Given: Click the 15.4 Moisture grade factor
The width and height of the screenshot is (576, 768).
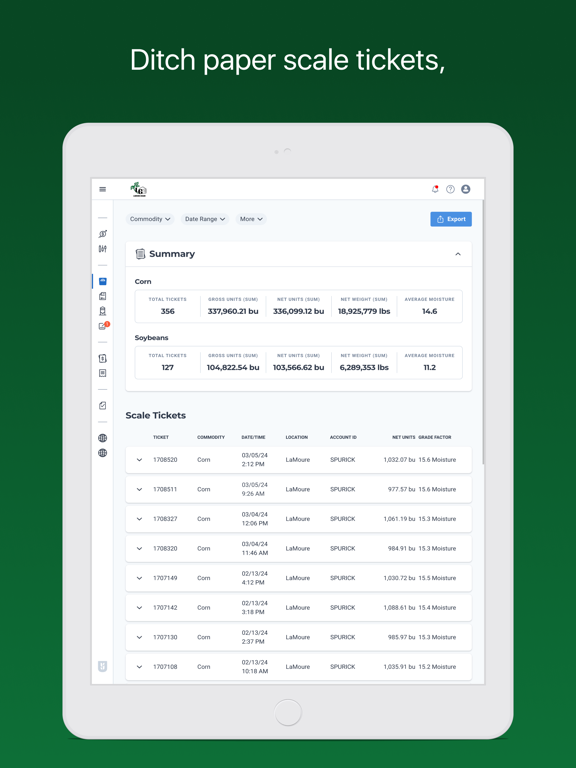Looking at the screenshot, I should pos(437,608).
